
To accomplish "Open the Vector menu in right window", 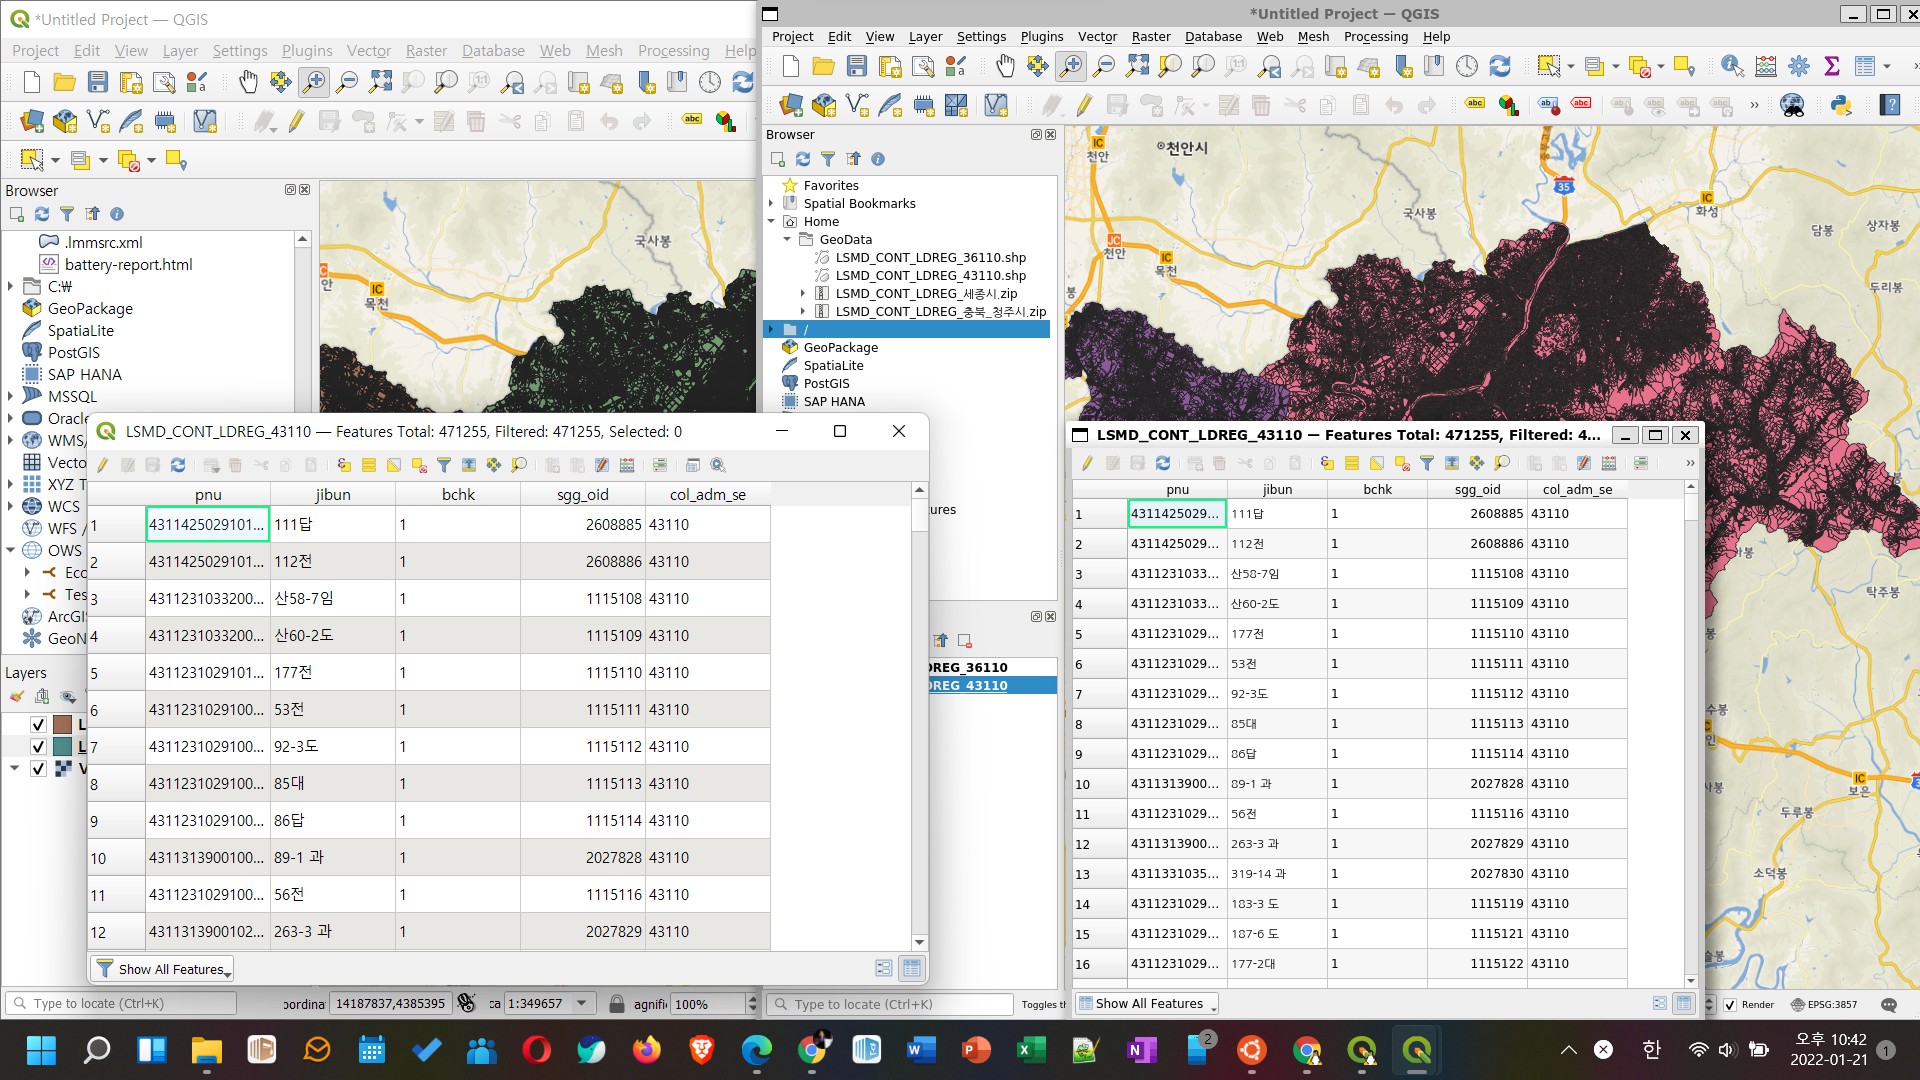I will 1097,37.
